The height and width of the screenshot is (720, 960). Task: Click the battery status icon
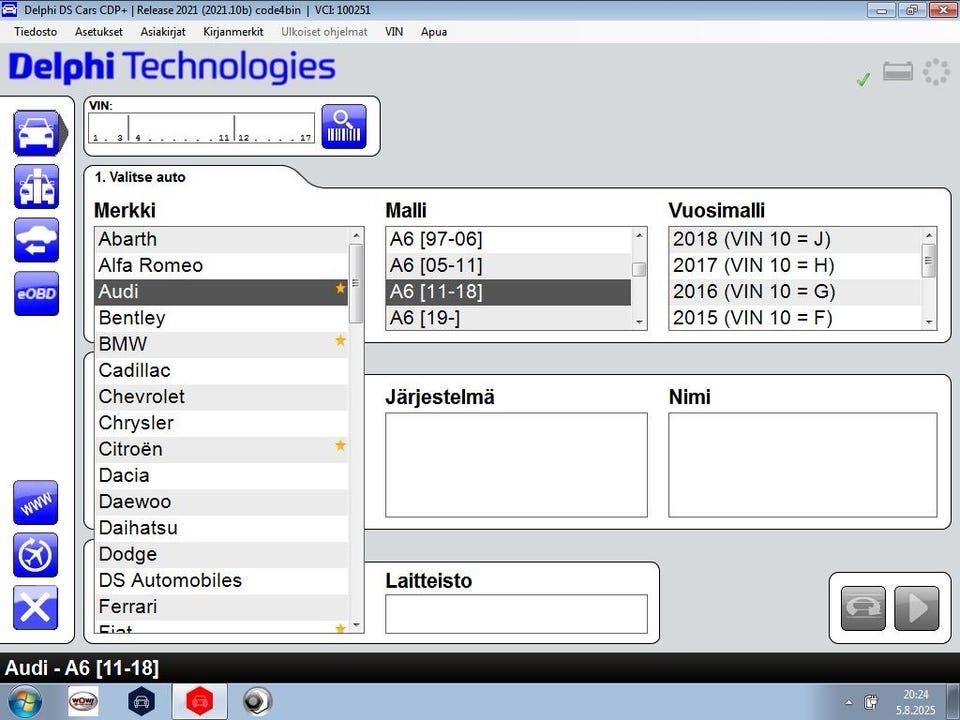pos(898,72)
